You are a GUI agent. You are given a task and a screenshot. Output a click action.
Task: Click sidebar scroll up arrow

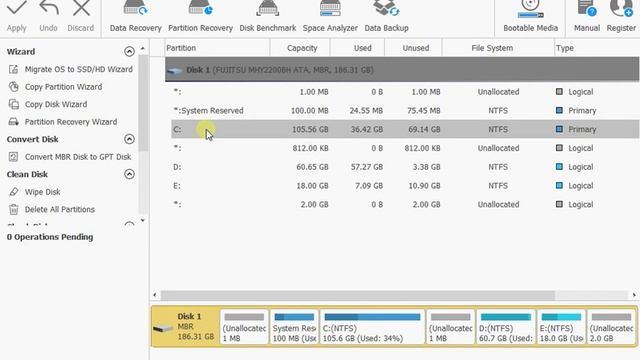click(x=142, y=49)
